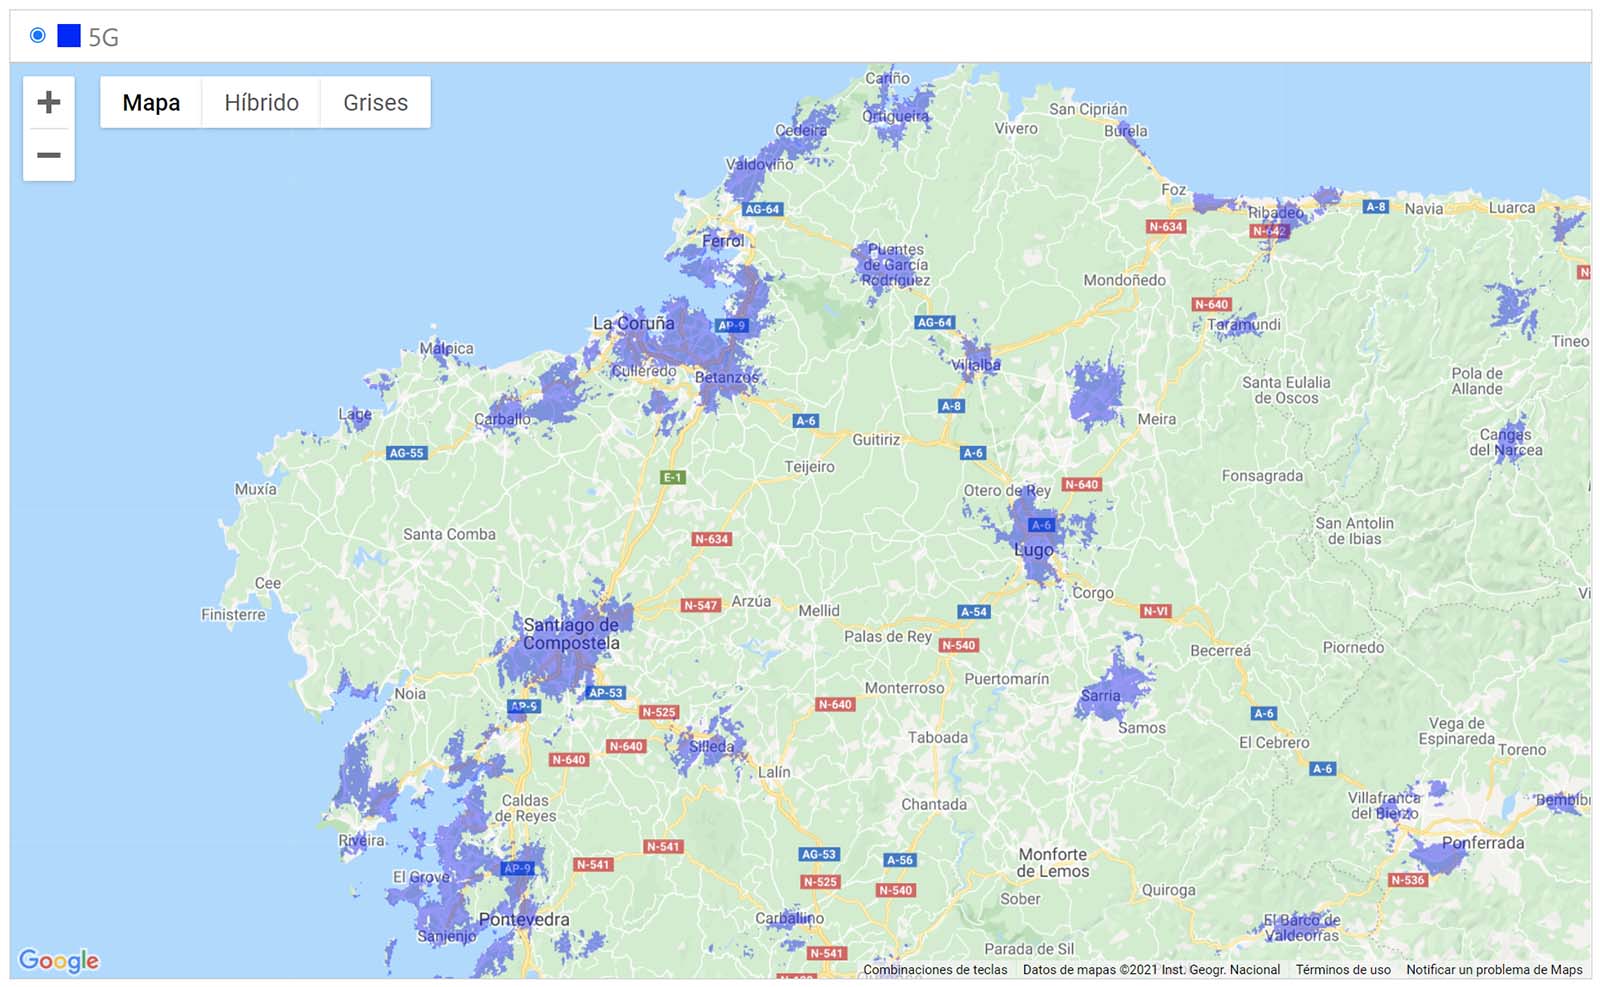Image resolution: width=1600 pixels, height=987 pixels.
Task: Click the green E-1 road shield
Action: point(673,477)
